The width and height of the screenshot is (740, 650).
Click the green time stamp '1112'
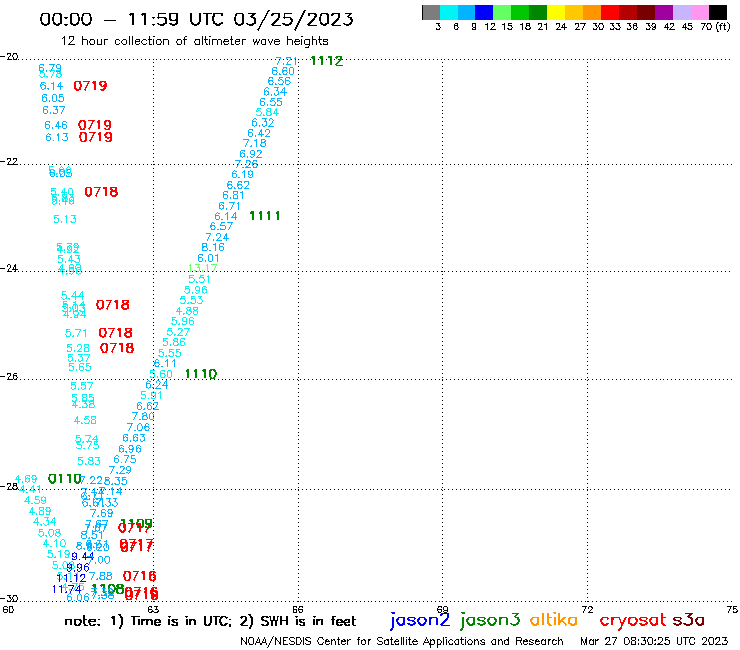(327, 61)
